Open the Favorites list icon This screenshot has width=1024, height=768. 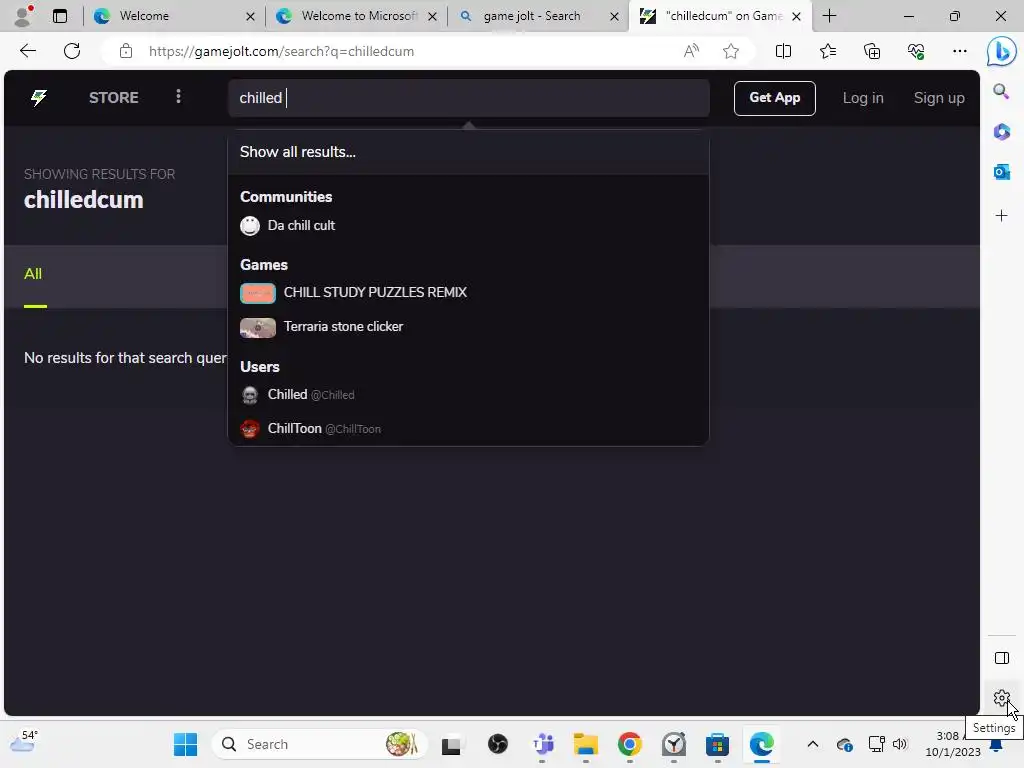click(827, 51)
